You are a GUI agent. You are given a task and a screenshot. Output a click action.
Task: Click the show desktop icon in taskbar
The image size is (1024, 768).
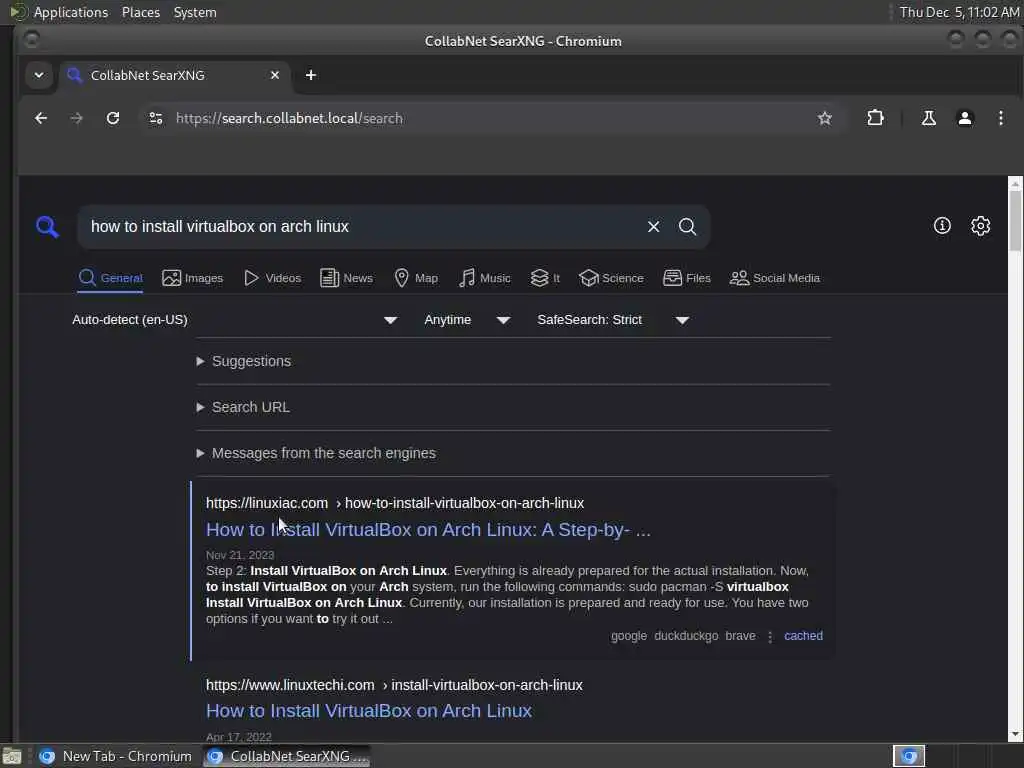(x=12, y=756)
